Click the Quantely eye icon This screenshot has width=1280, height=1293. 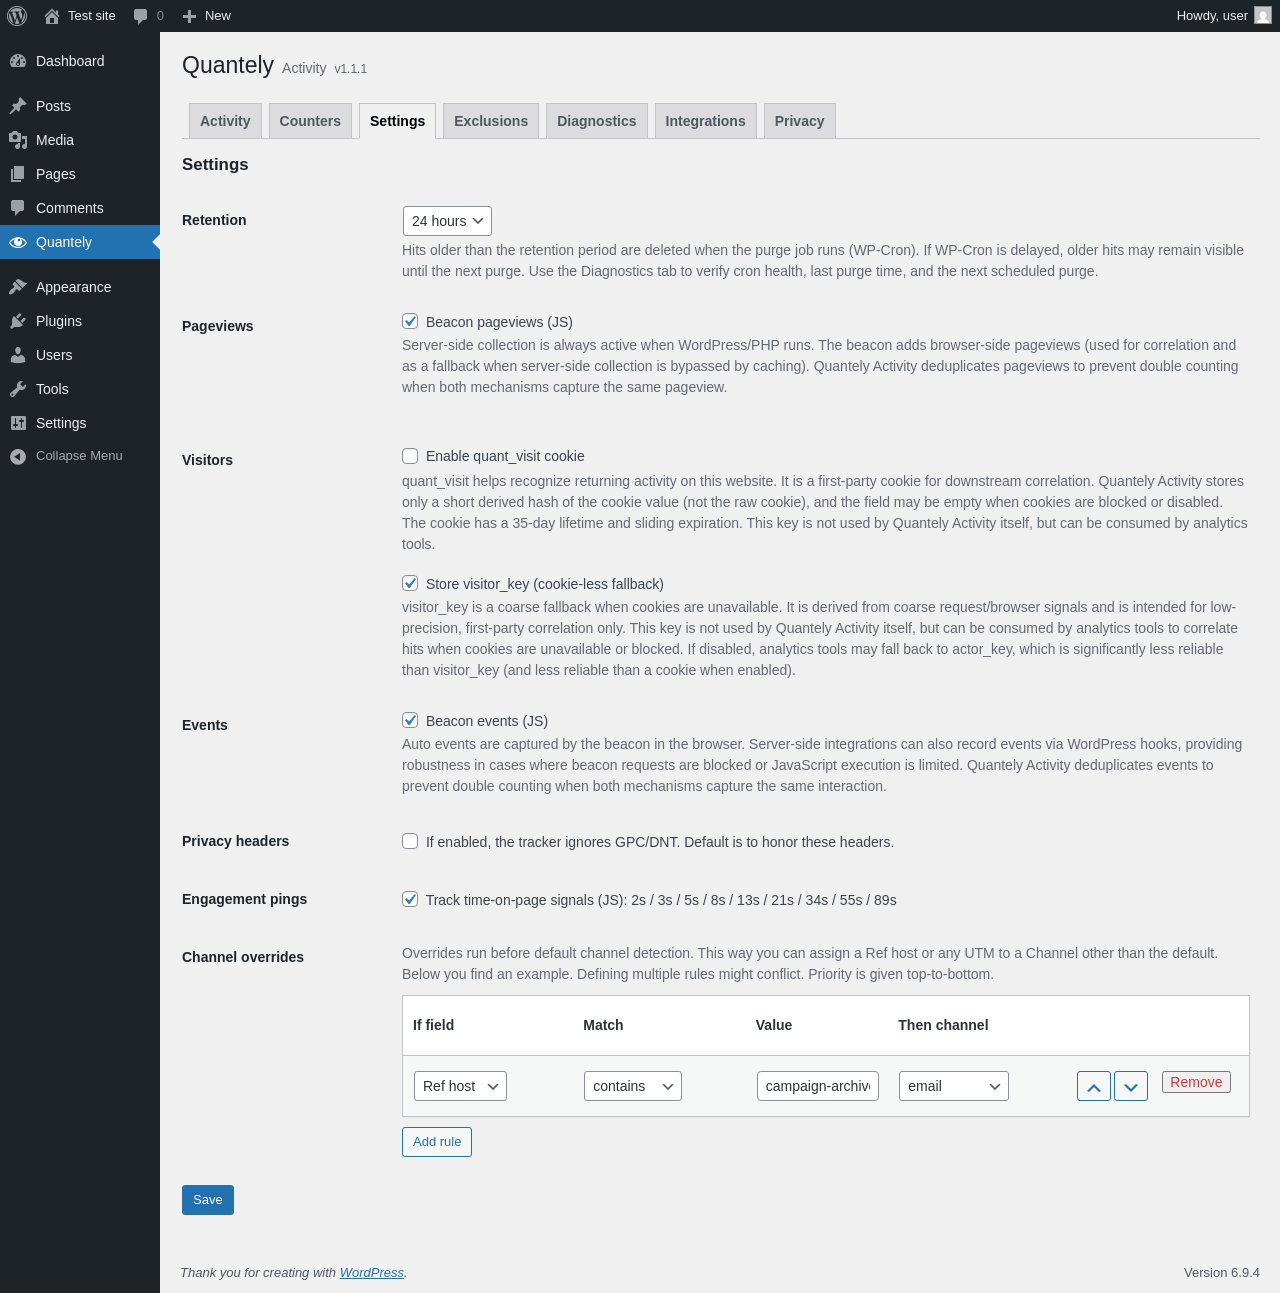tap(18, 242)
